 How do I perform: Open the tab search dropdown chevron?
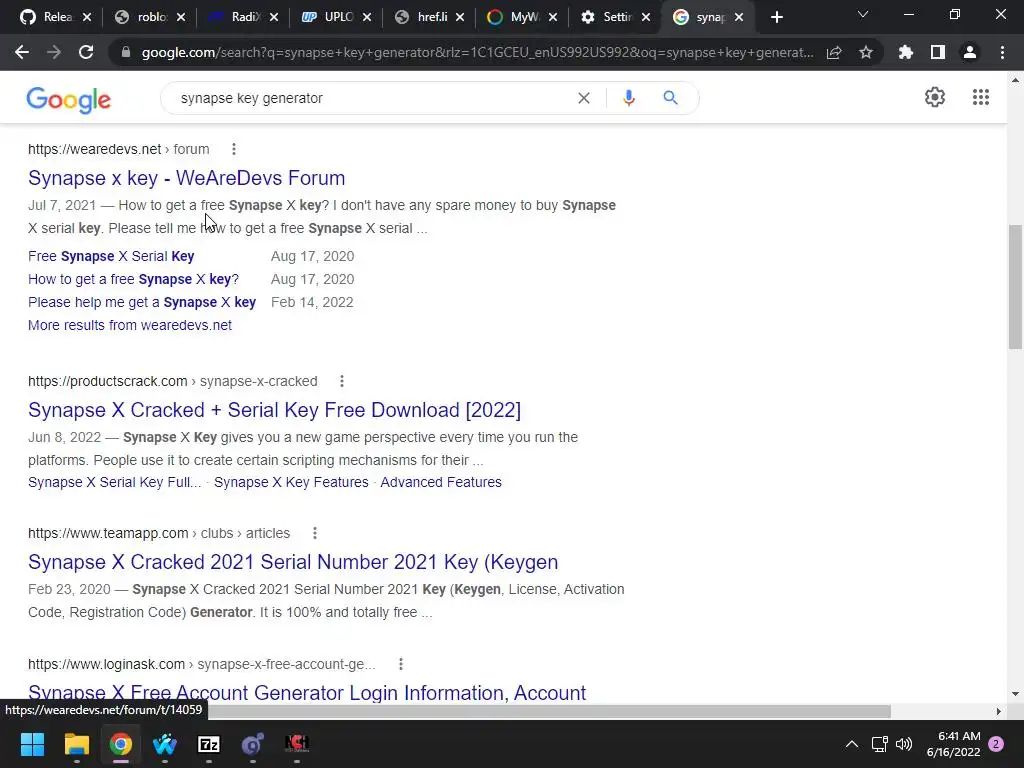863,14
